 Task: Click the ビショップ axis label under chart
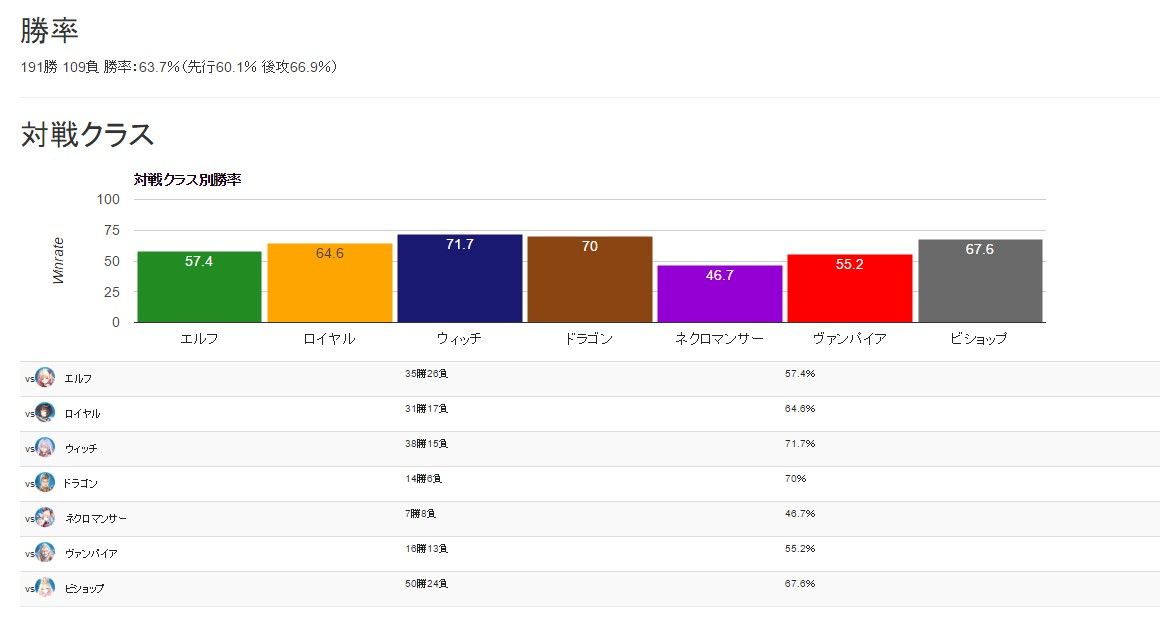tap(979, 339)
